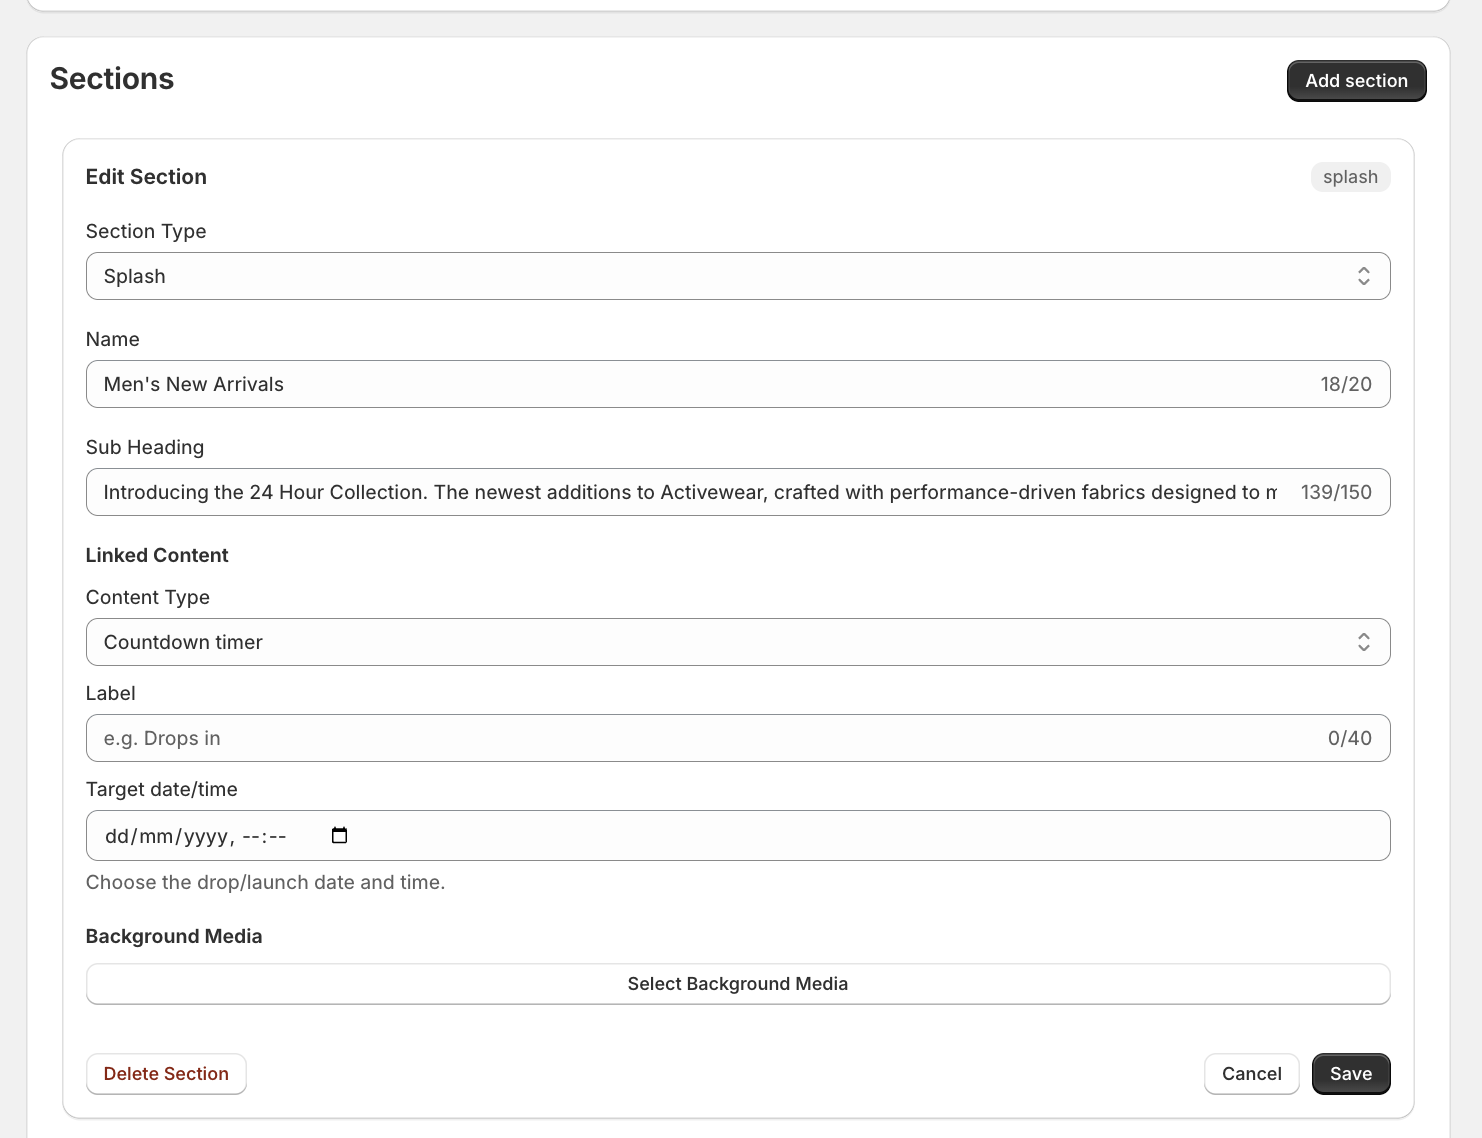The height and width of the screenshot is (1138, 1482).
Task: Click the empty Label input field
Action: [x=600, y=738]
